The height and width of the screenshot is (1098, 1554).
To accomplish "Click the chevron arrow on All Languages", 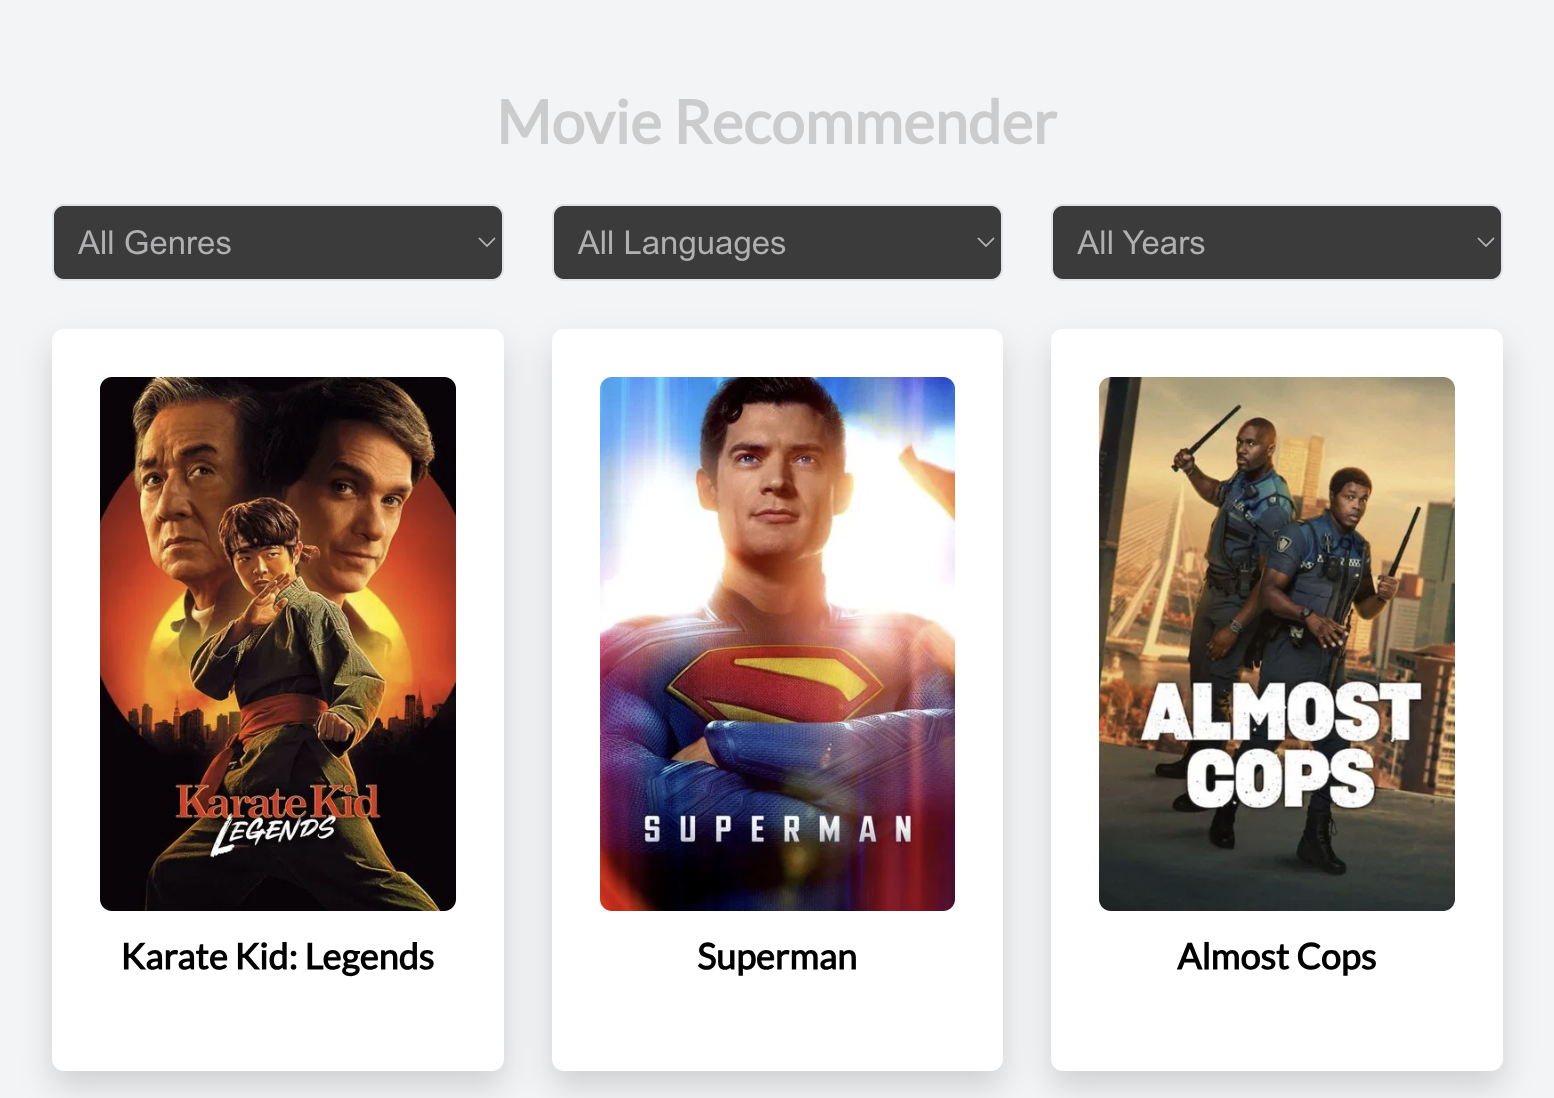I will pyautogui.click(x=985, y=242).
